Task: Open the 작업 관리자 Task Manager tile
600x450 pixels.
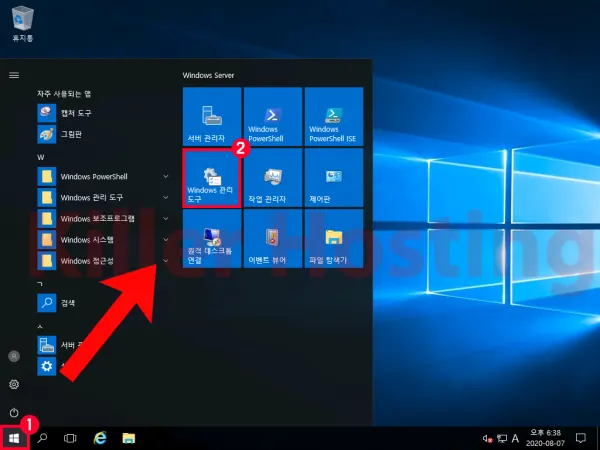Action: (x=273, y=178)
